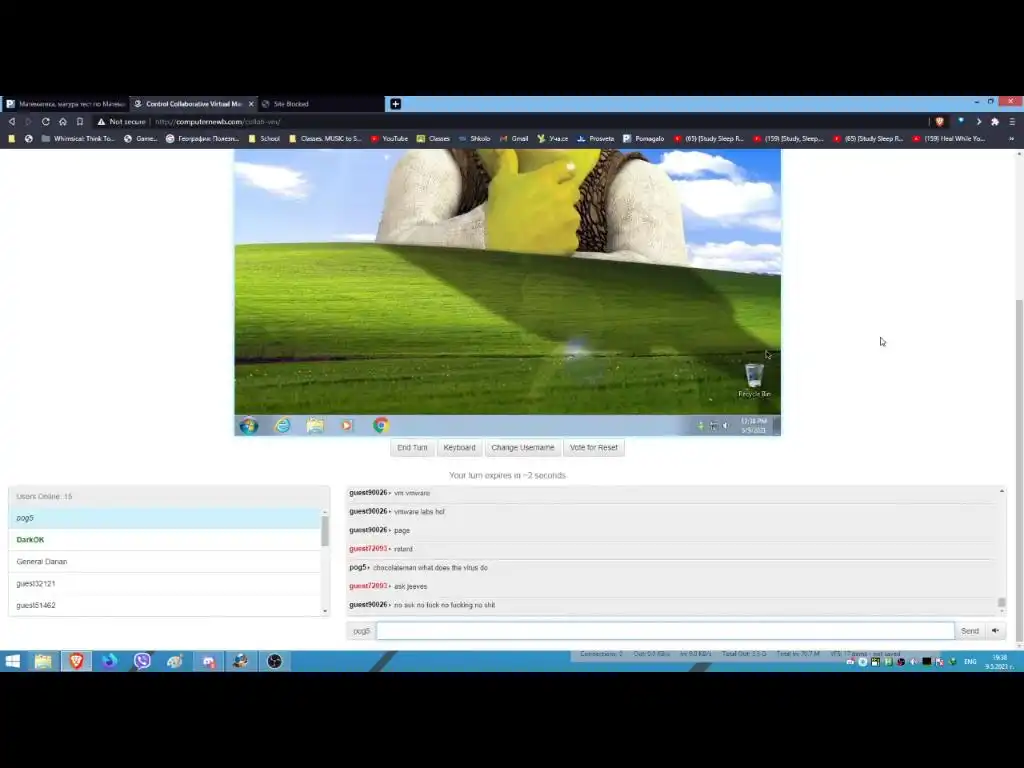Image resolution: width=1024 pixels, height=768 pixels.
Task: Expand the bookmarks overflow chevron
Action: pos(1012,138)
